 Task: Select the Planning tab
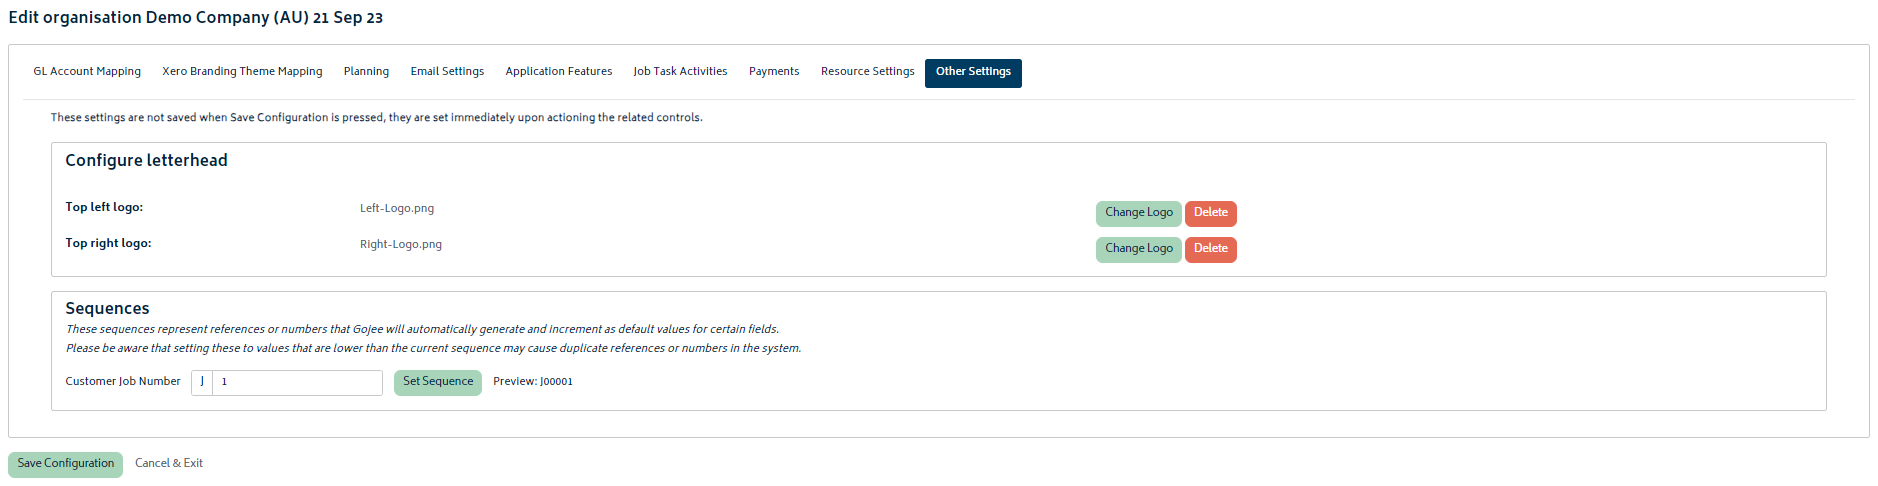[x=366, y=72]
